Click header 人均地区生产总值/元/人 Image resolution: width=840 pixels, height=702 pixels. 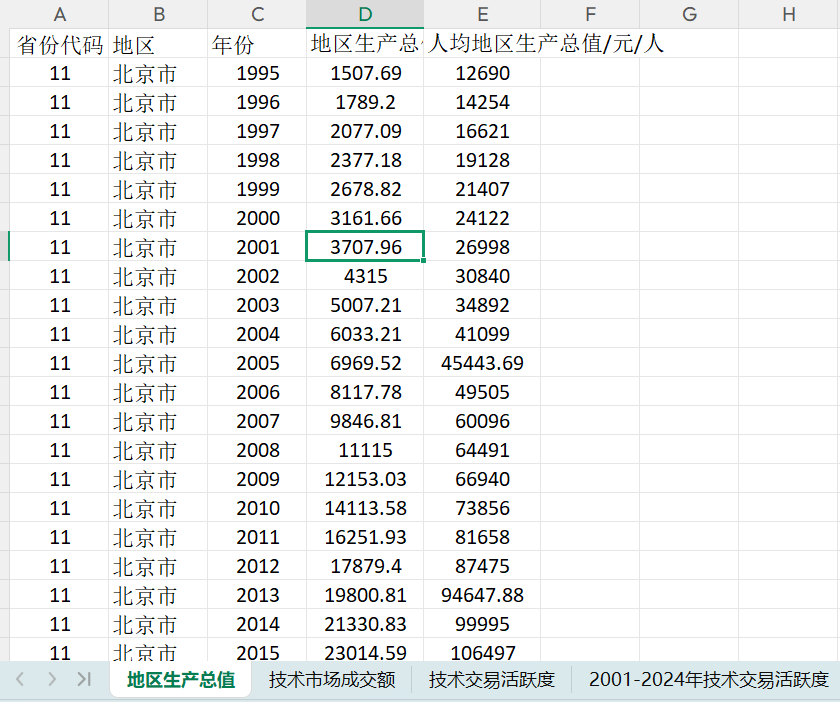[x=545, y=44]
